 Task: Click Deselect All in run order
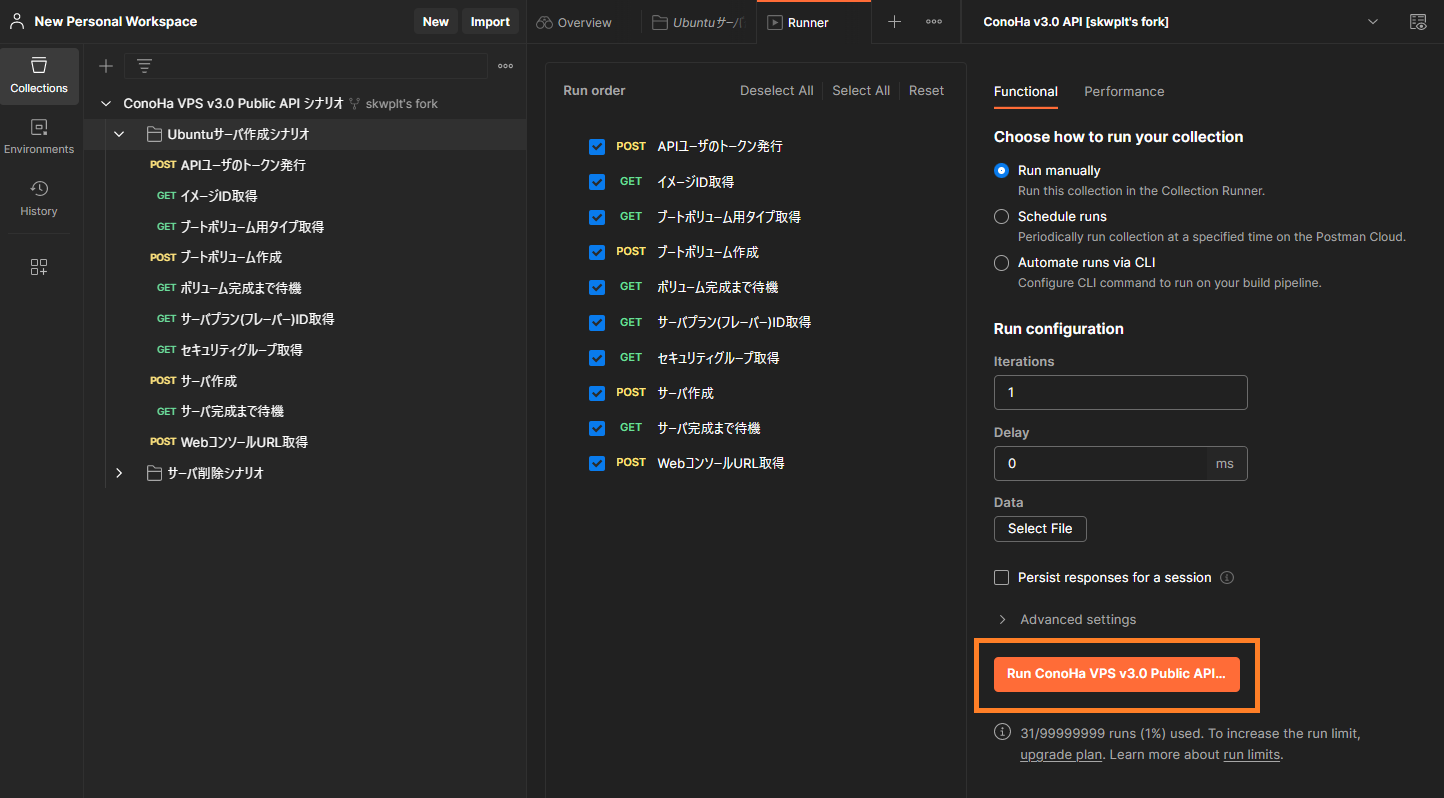776,91
